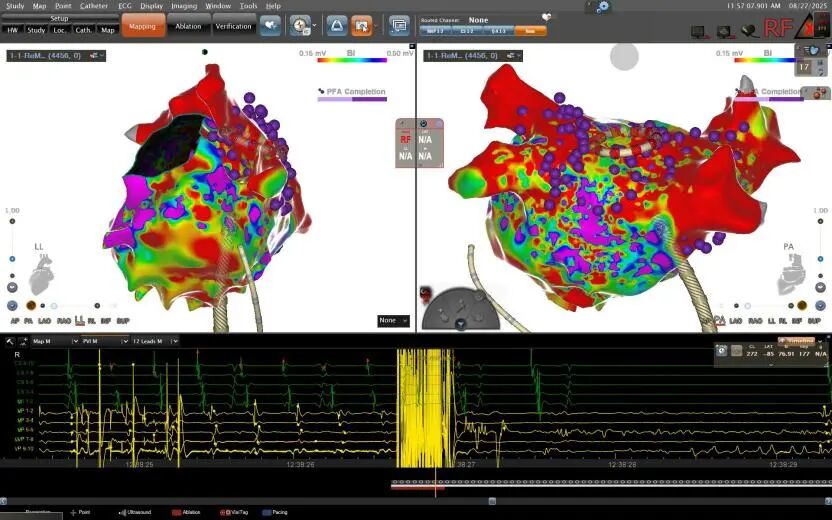Click the chat bubble icon in the toolbar
Screen dimensions: 832x520
point(399,25)
